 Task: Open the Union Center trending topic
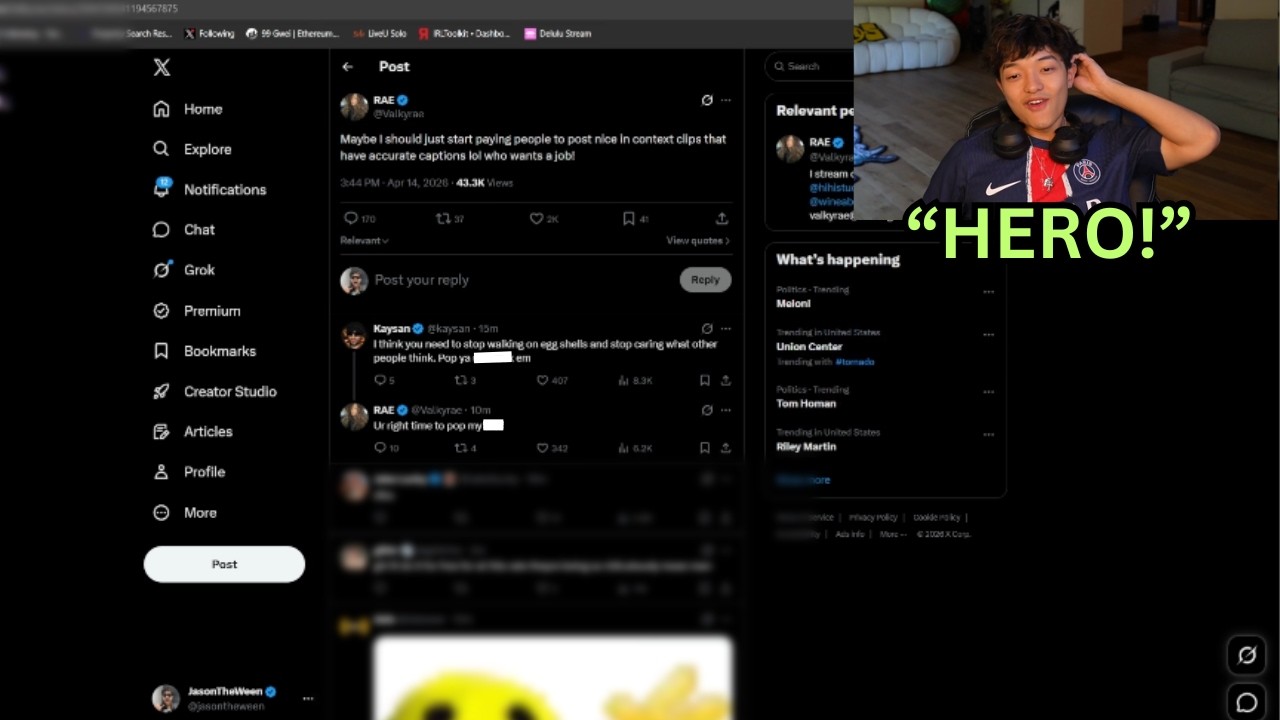pyautogui.click(x=809, y=346)
